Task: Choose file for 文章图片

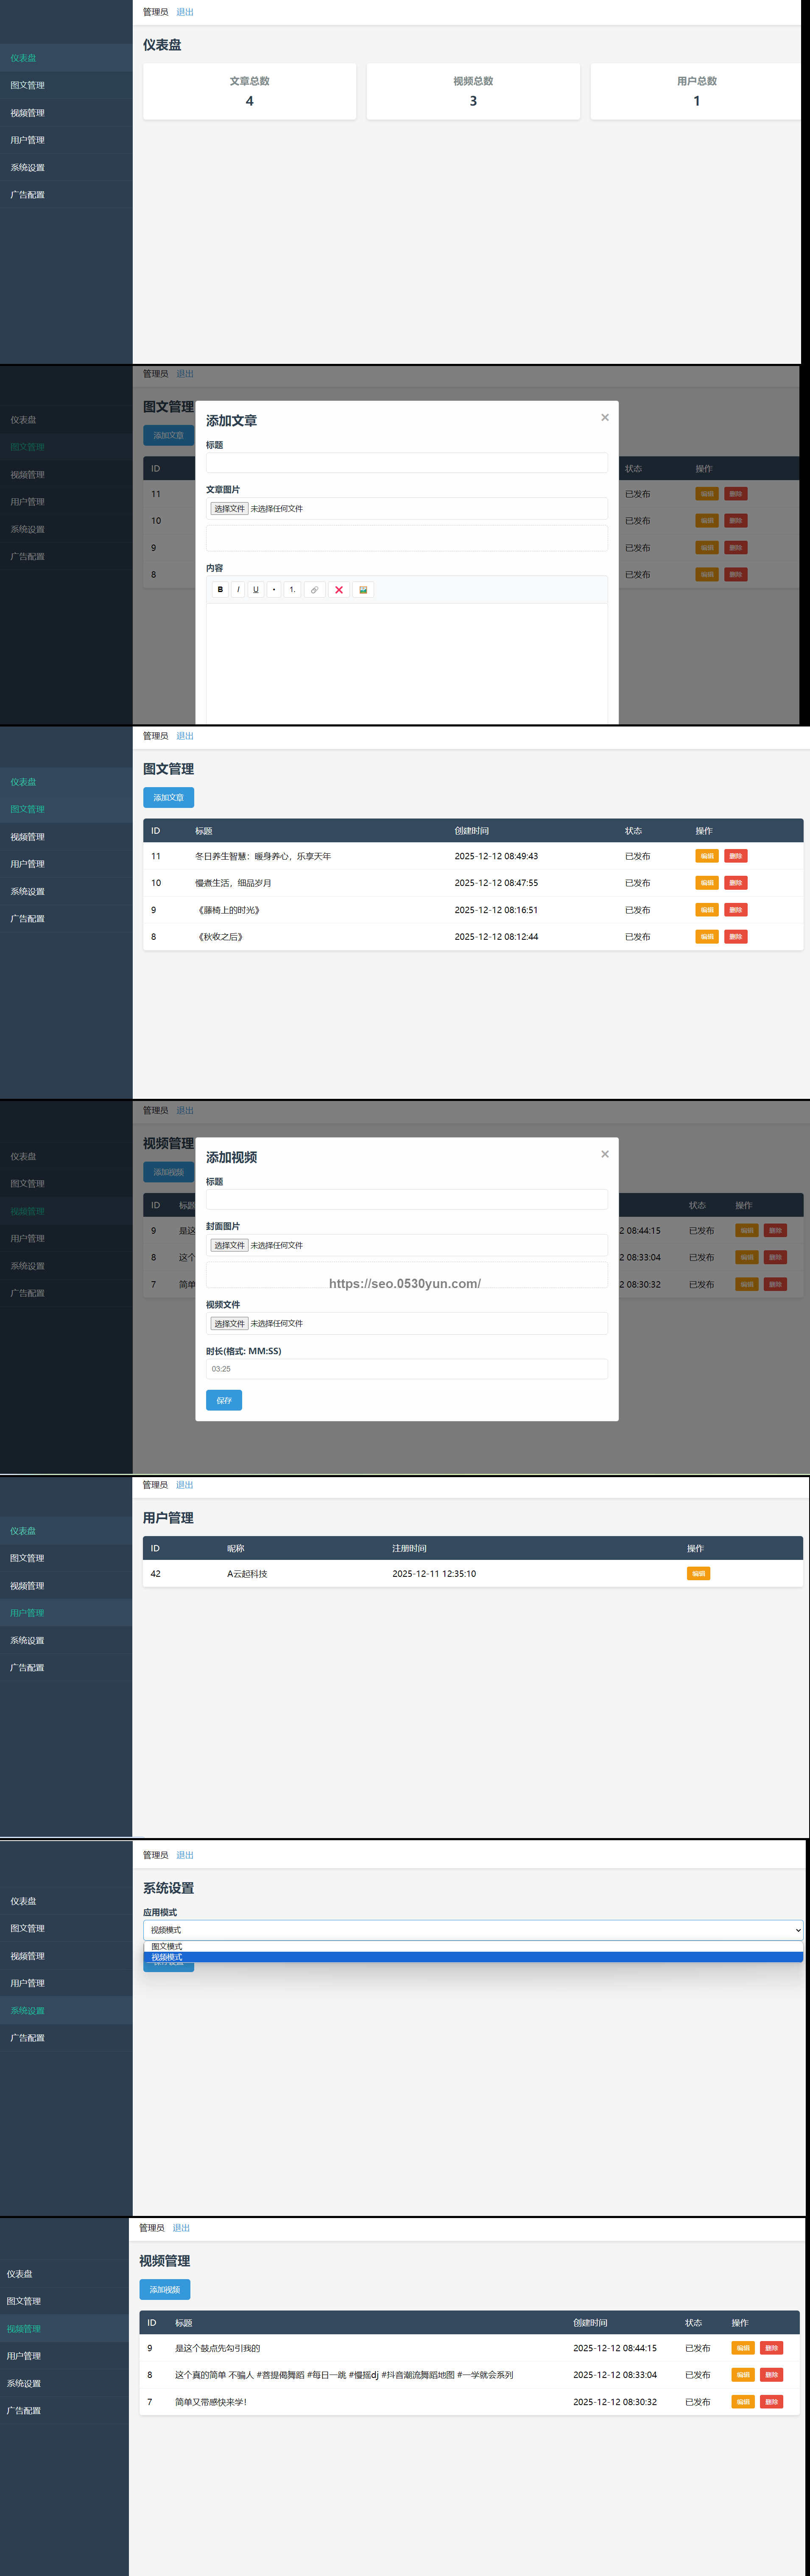Action: (229, 509)
